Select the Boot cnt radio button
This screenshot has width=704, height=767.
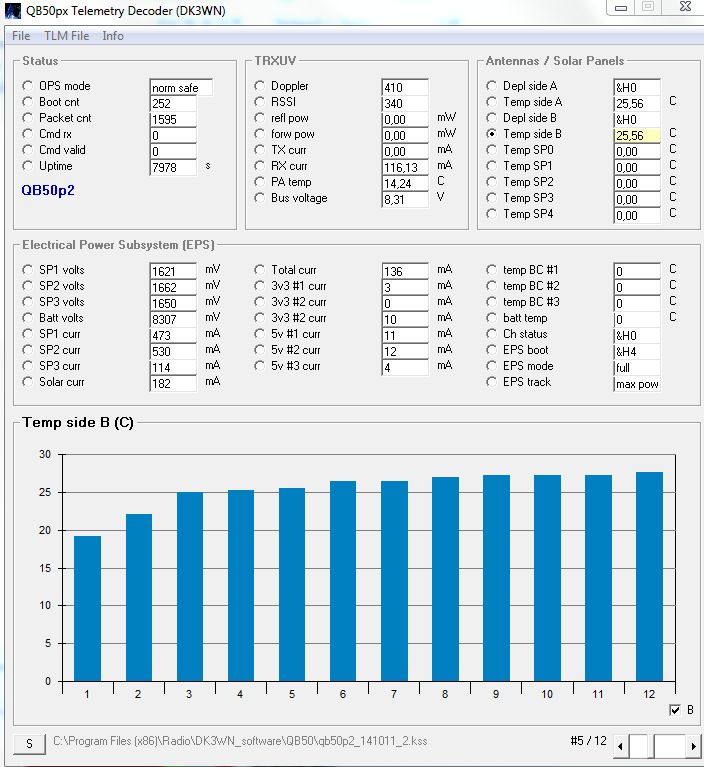(27, 102)
